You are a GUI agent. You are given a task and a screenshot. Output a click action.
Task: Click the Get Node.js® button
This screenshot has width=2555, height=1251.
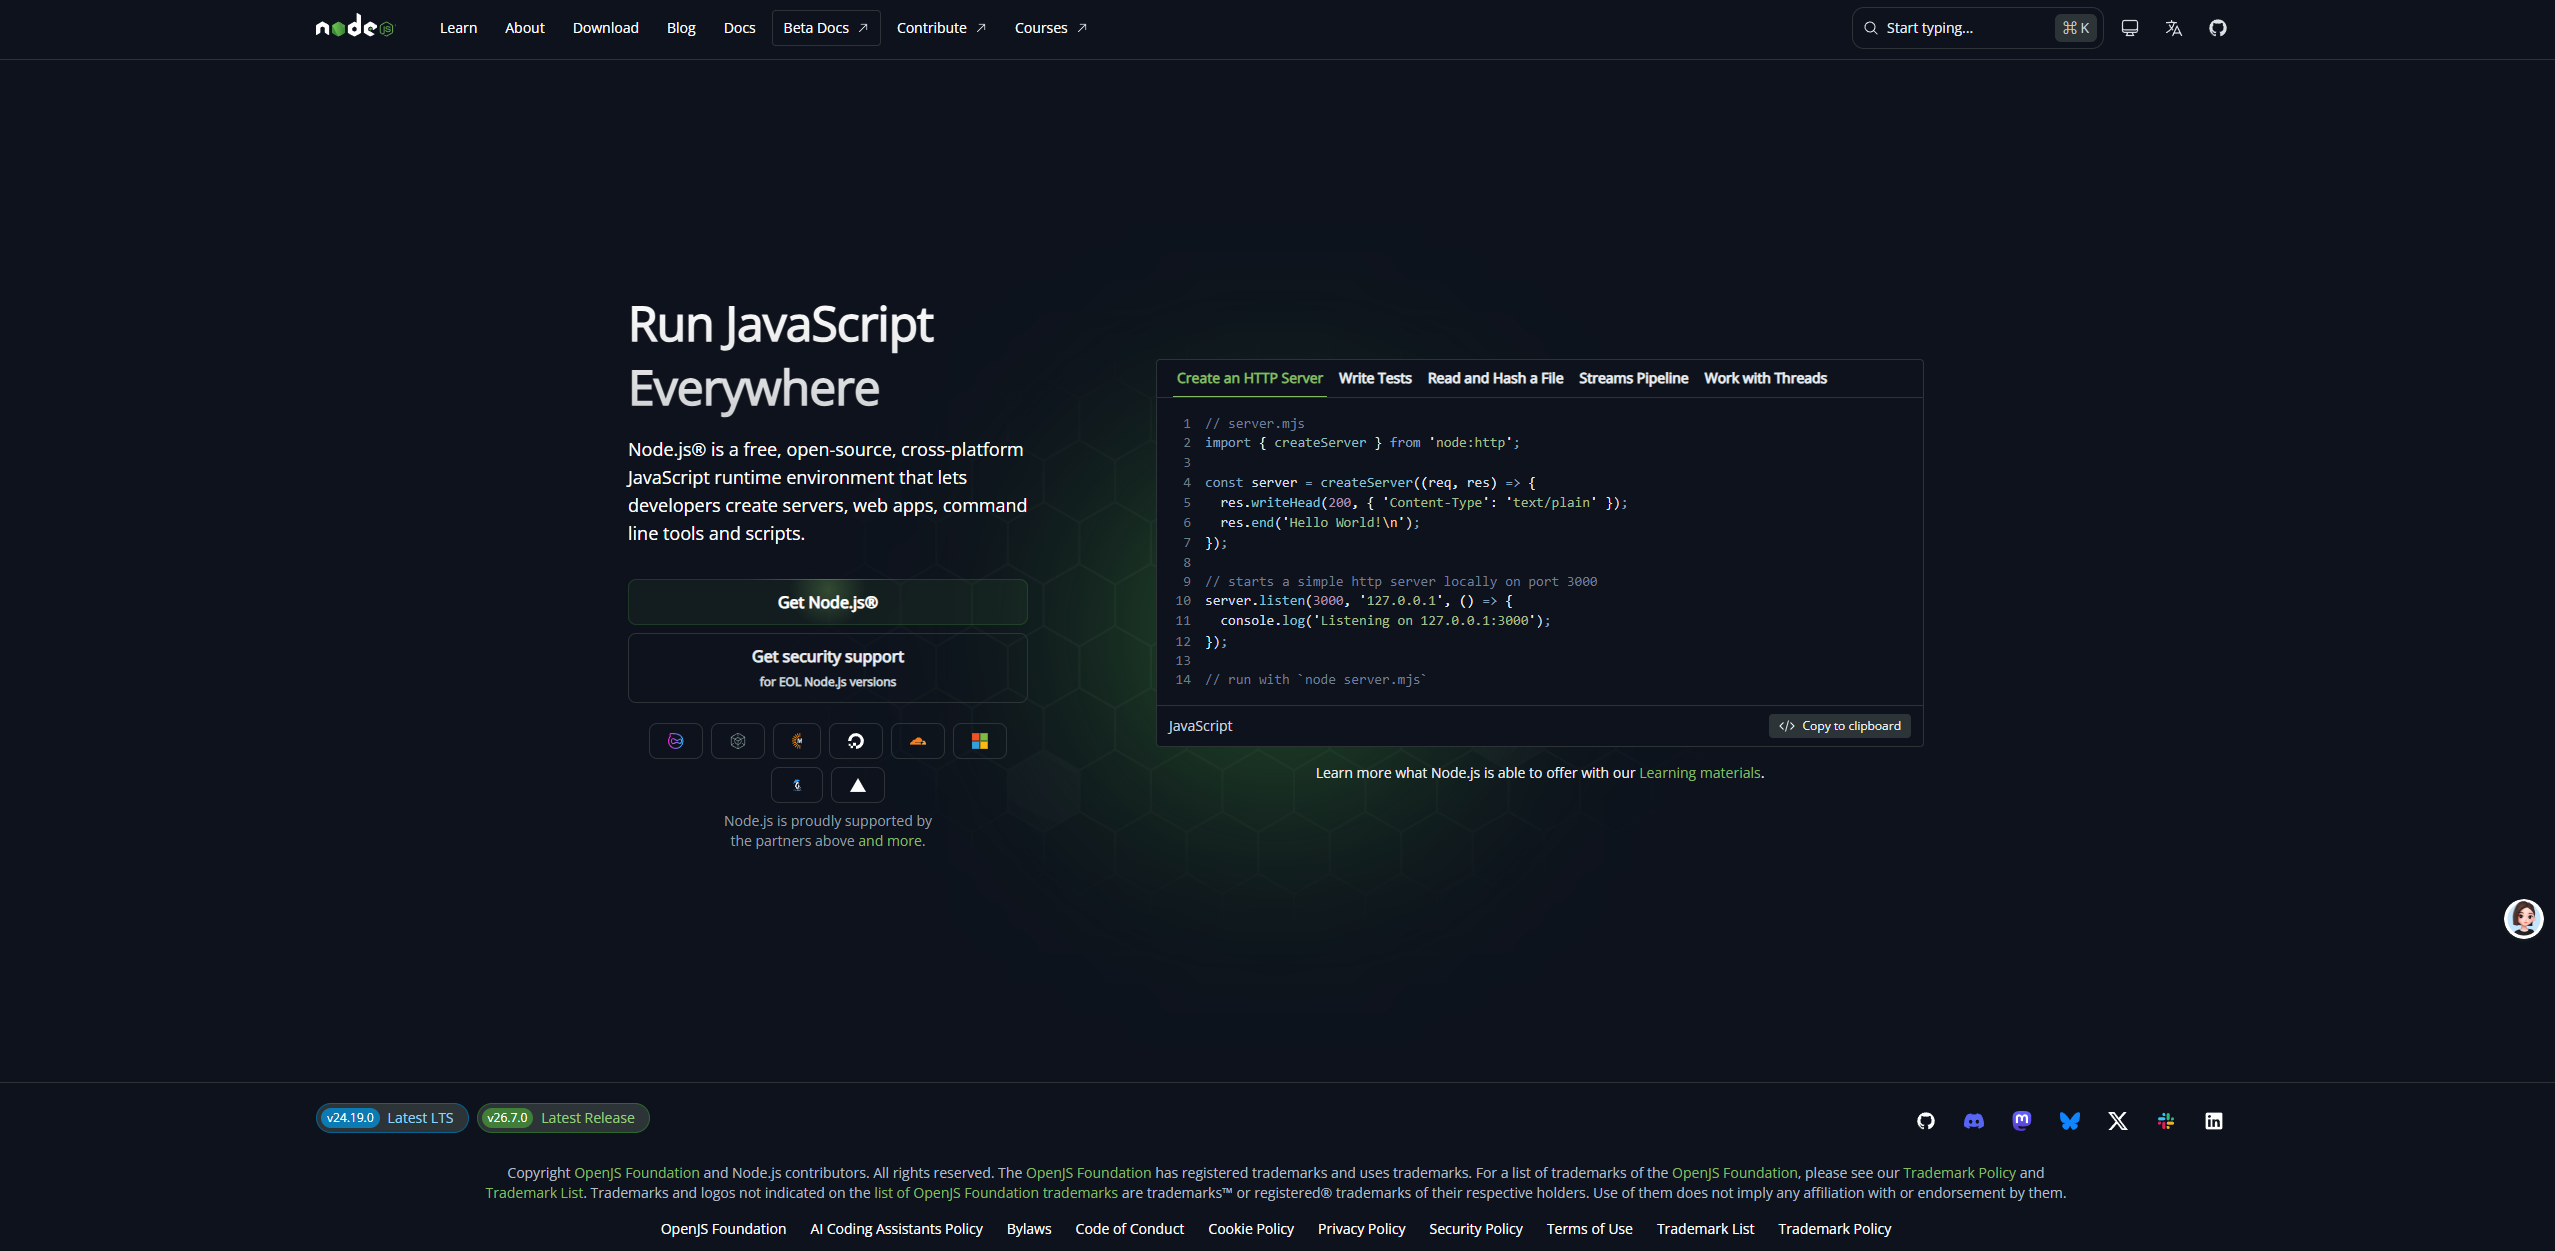pyautogui.click(x=828, y=602)
